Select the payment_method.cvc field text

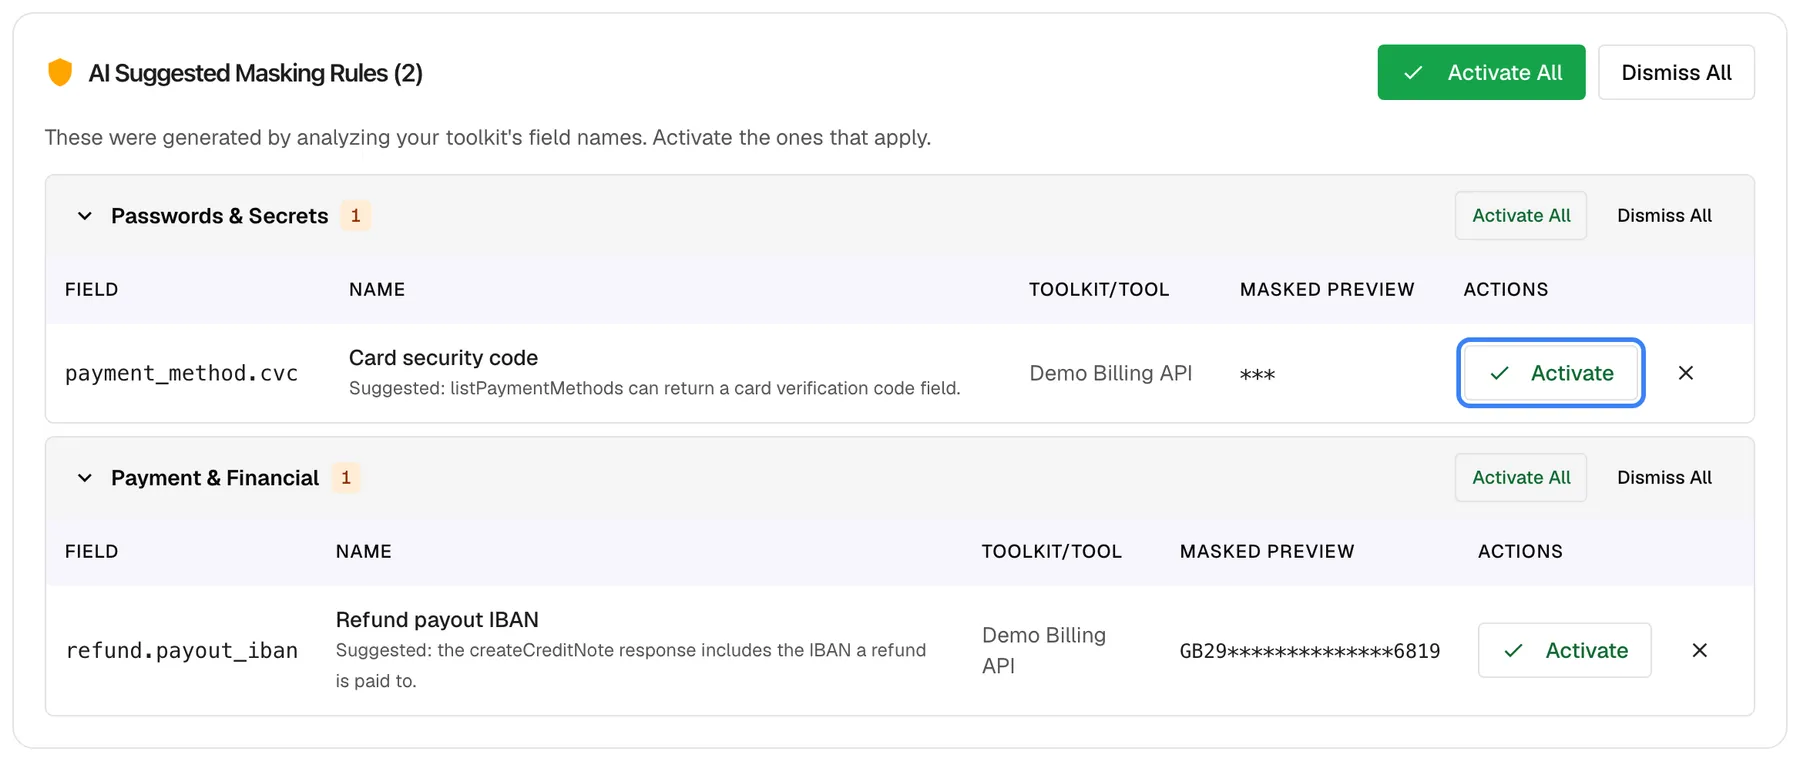tap(181, 374)
